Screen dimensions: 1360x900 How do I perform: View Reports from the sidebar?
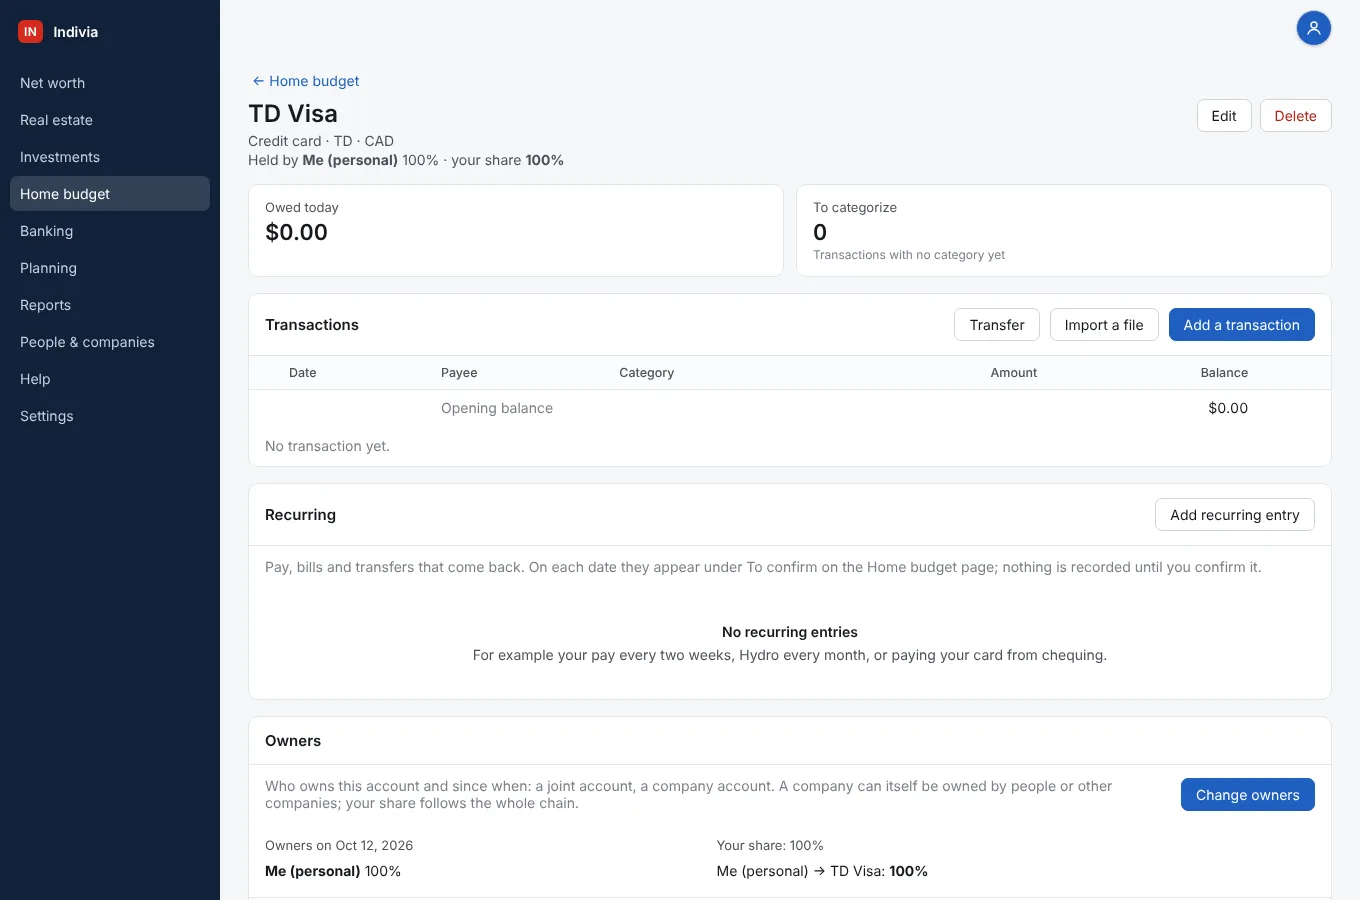pos(110,305)
